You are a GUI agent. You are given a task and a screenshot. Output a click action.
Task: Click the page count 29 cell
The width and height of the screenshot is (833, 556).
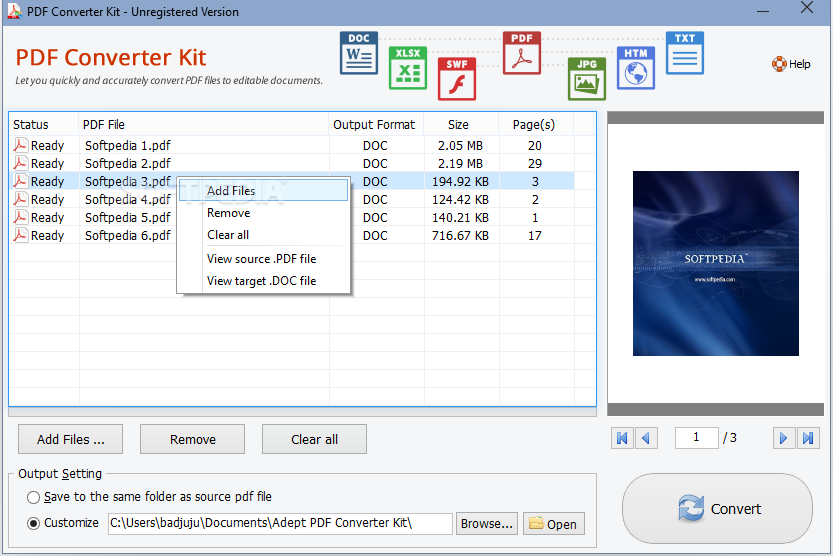(x=535, y=164)
